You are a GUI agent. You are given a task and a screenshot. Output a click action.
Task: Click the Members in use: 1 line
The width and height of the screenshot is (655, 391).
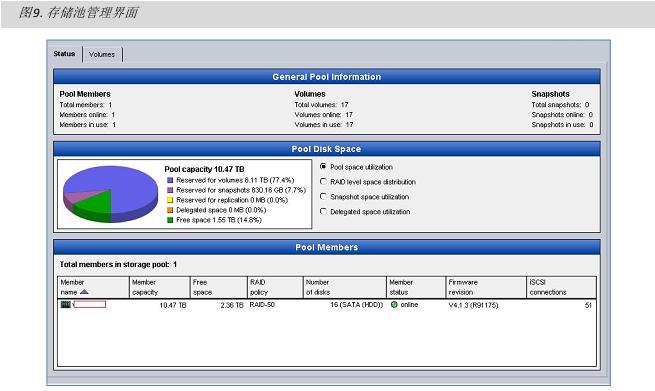click(x=88, y=125)
